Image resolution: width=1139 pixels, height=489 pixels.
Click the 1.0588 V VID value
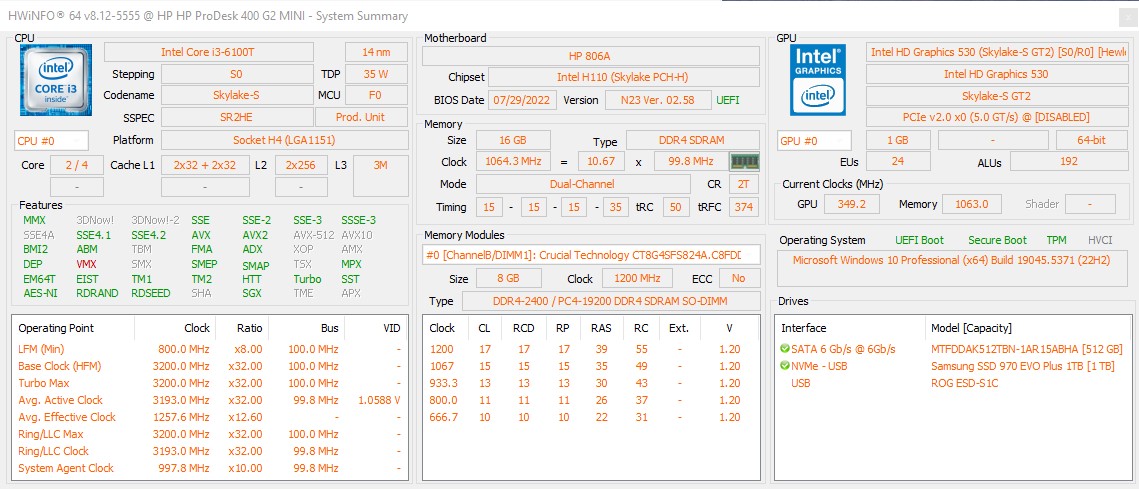(x=379, y=400)
